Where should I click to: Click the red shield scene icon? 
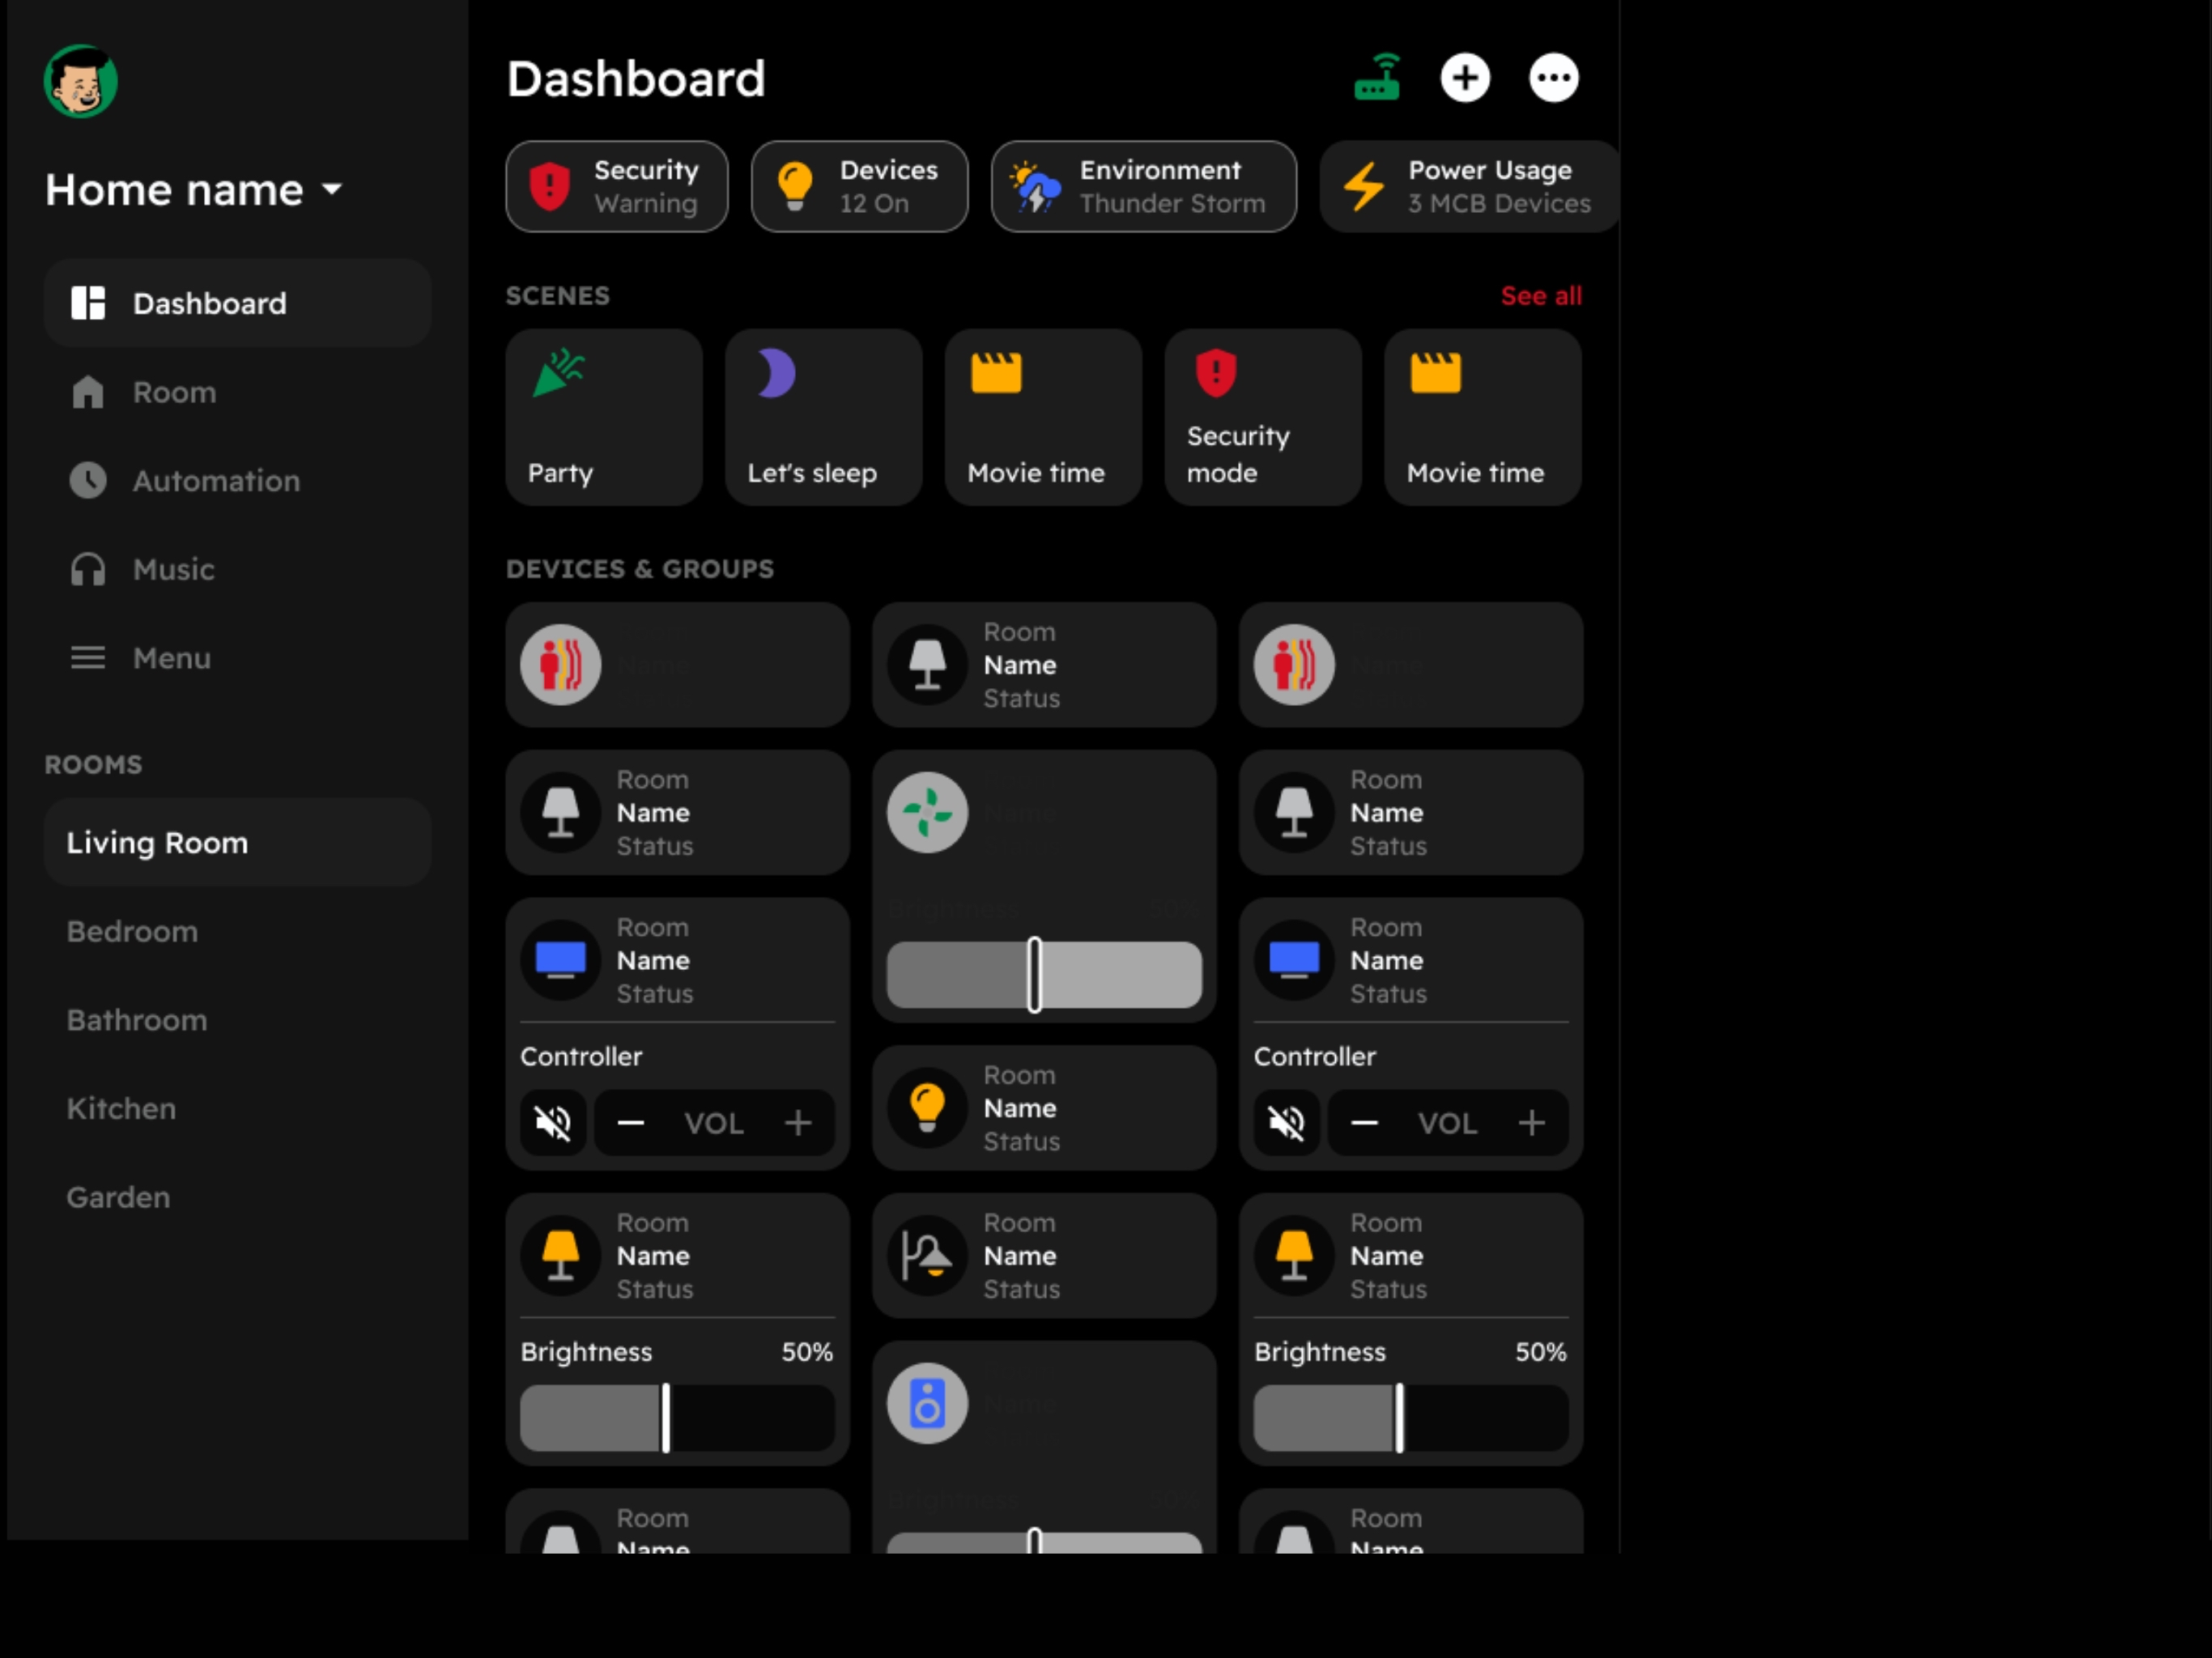click(1216, 373)
